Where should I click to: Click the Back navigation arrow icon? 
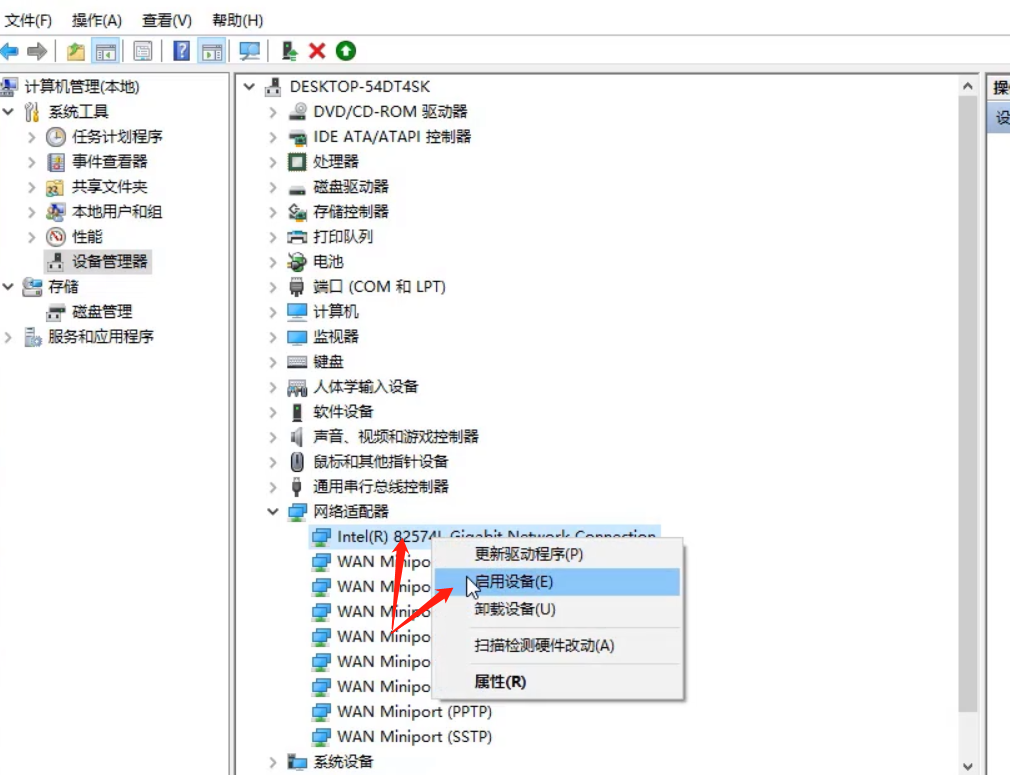click(x=10, y=50)
